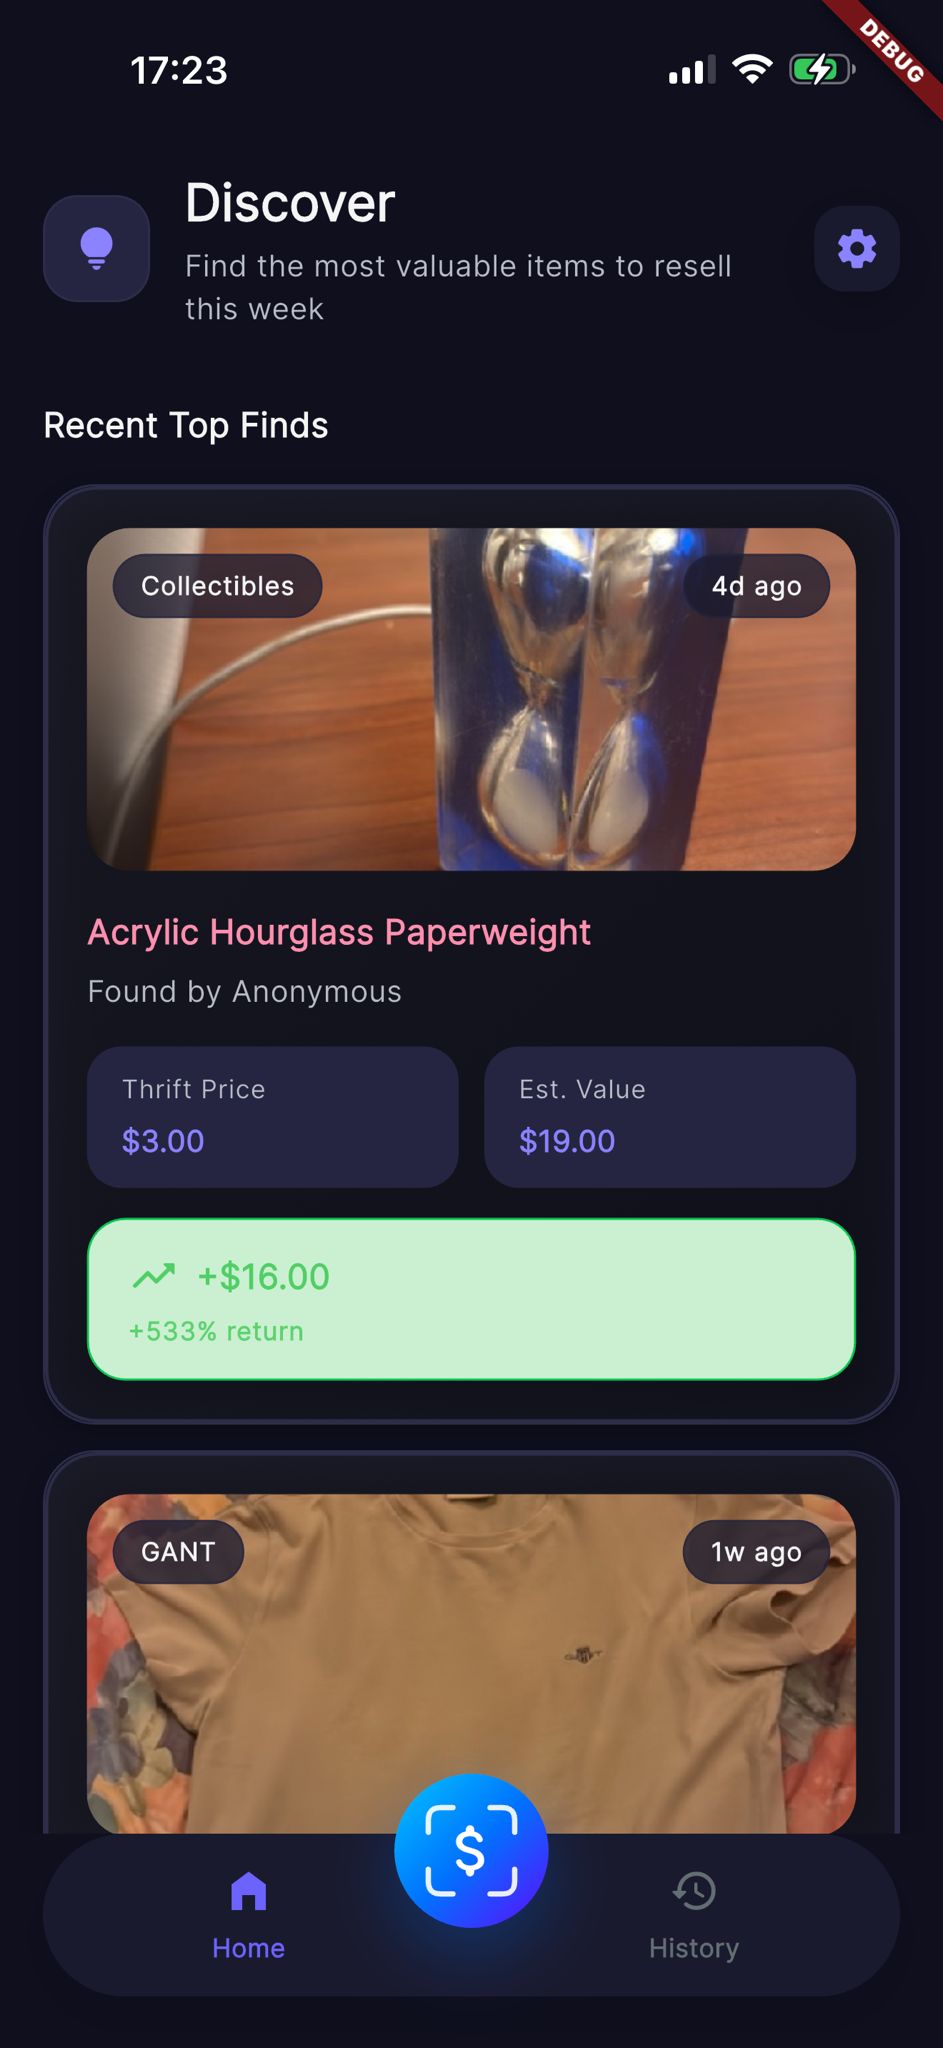Image resolution: width=943 pixels, height=2048 pixels.
Task: Select the Home house icon
Action: 248,1891
